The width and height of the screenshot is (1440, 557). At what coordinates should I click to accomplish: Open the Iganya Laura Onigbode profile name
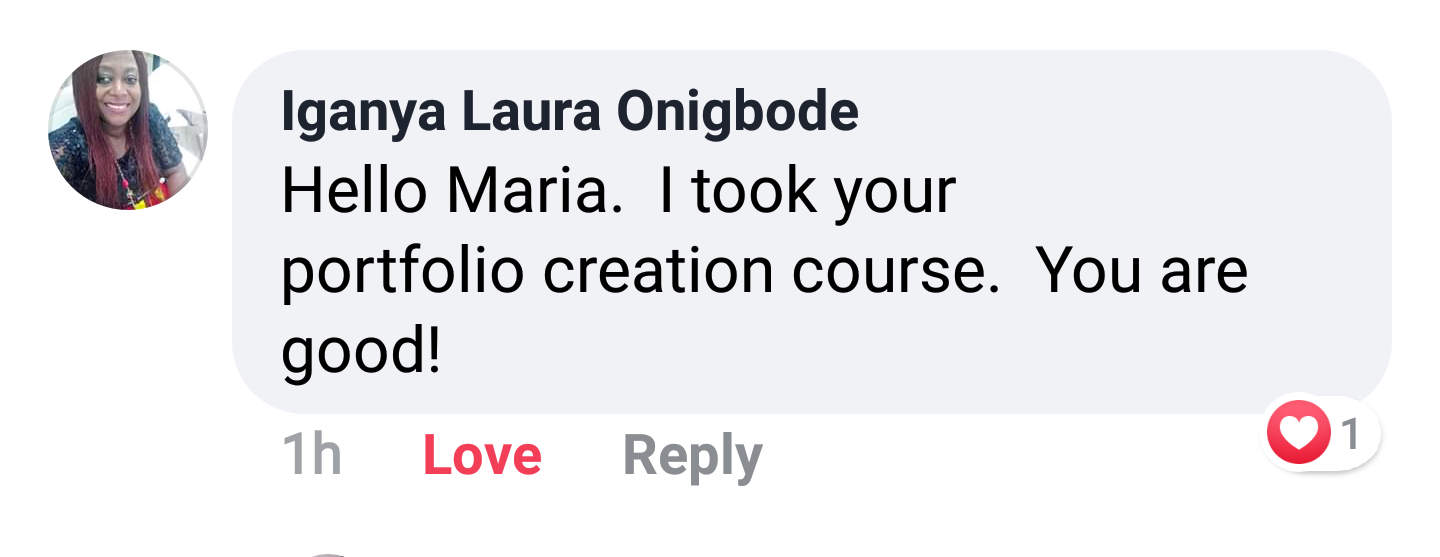(x=569, y=112)
